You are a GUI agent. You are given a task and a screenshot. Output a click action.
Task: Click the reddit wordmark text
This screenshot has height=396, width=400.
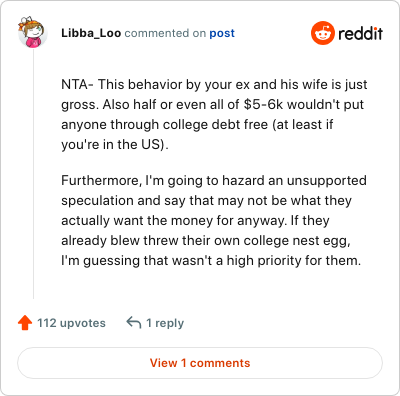[360, 33]
